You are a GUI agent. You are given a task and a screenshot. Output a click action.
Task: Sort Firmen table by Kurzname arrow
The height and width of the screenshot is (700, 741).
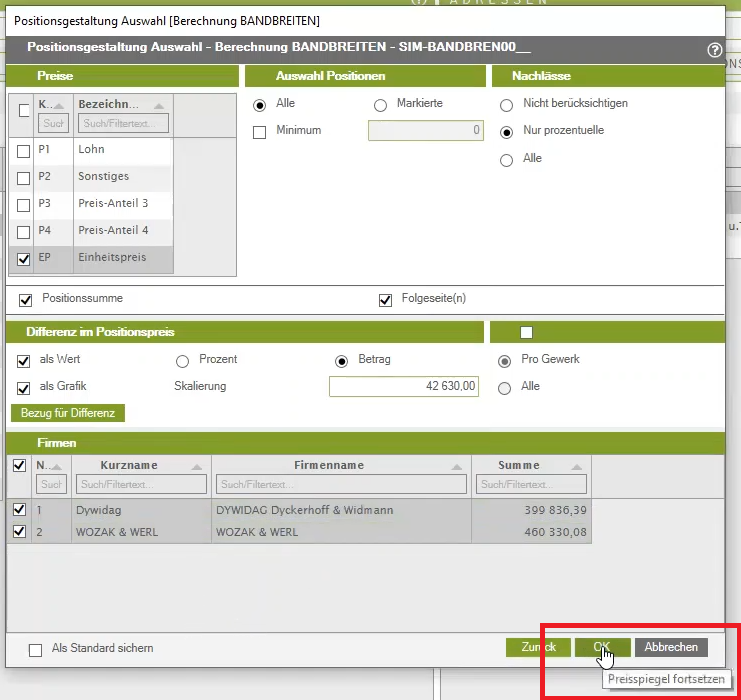194,466
